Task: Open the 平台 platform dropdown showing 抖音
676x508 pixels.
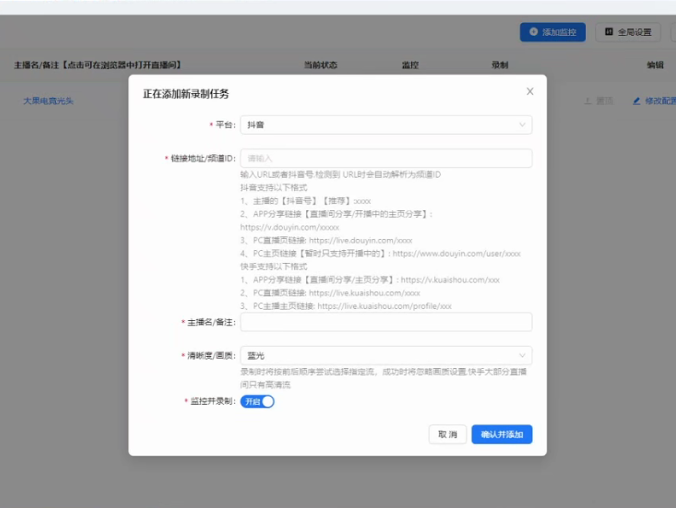Action: tap(386, 125)
